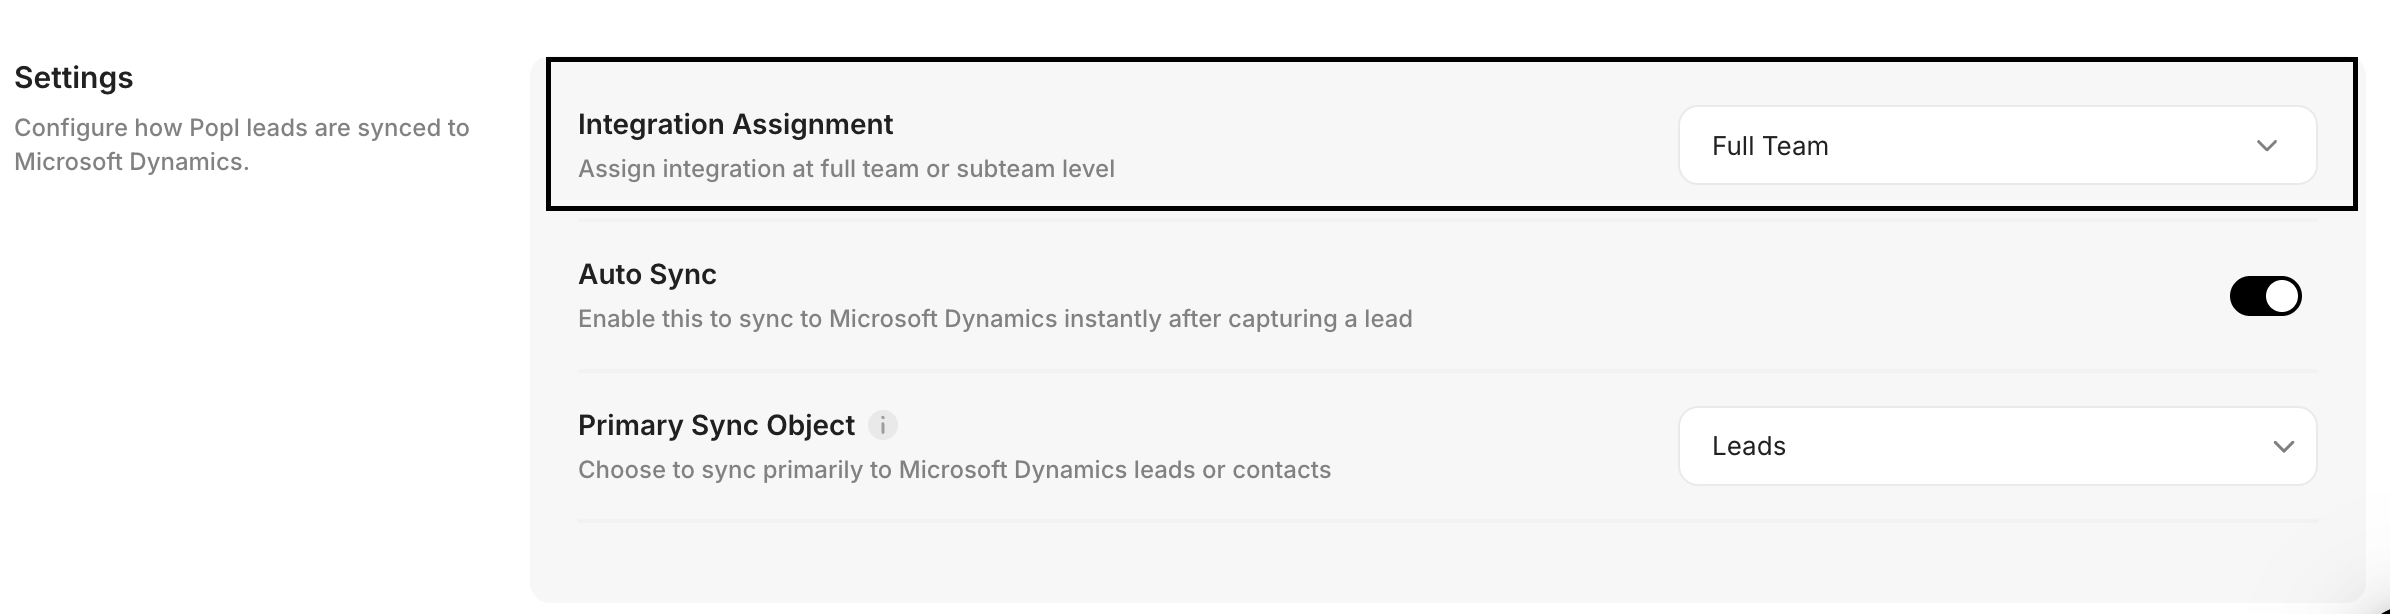Show info tooltip for Primary Sync Object
2390x614 pixels.
[882, 425]
